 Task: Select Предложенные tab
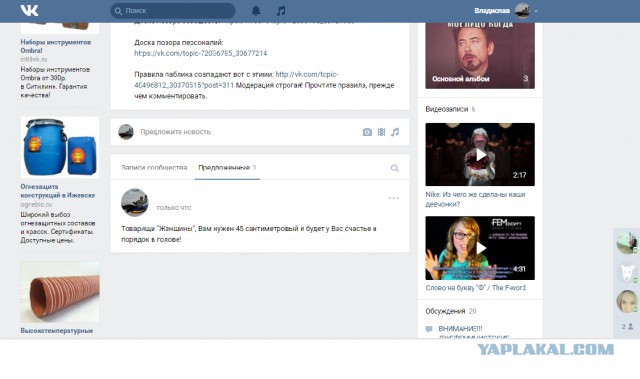pyautogui.click(x=227, y=168)
